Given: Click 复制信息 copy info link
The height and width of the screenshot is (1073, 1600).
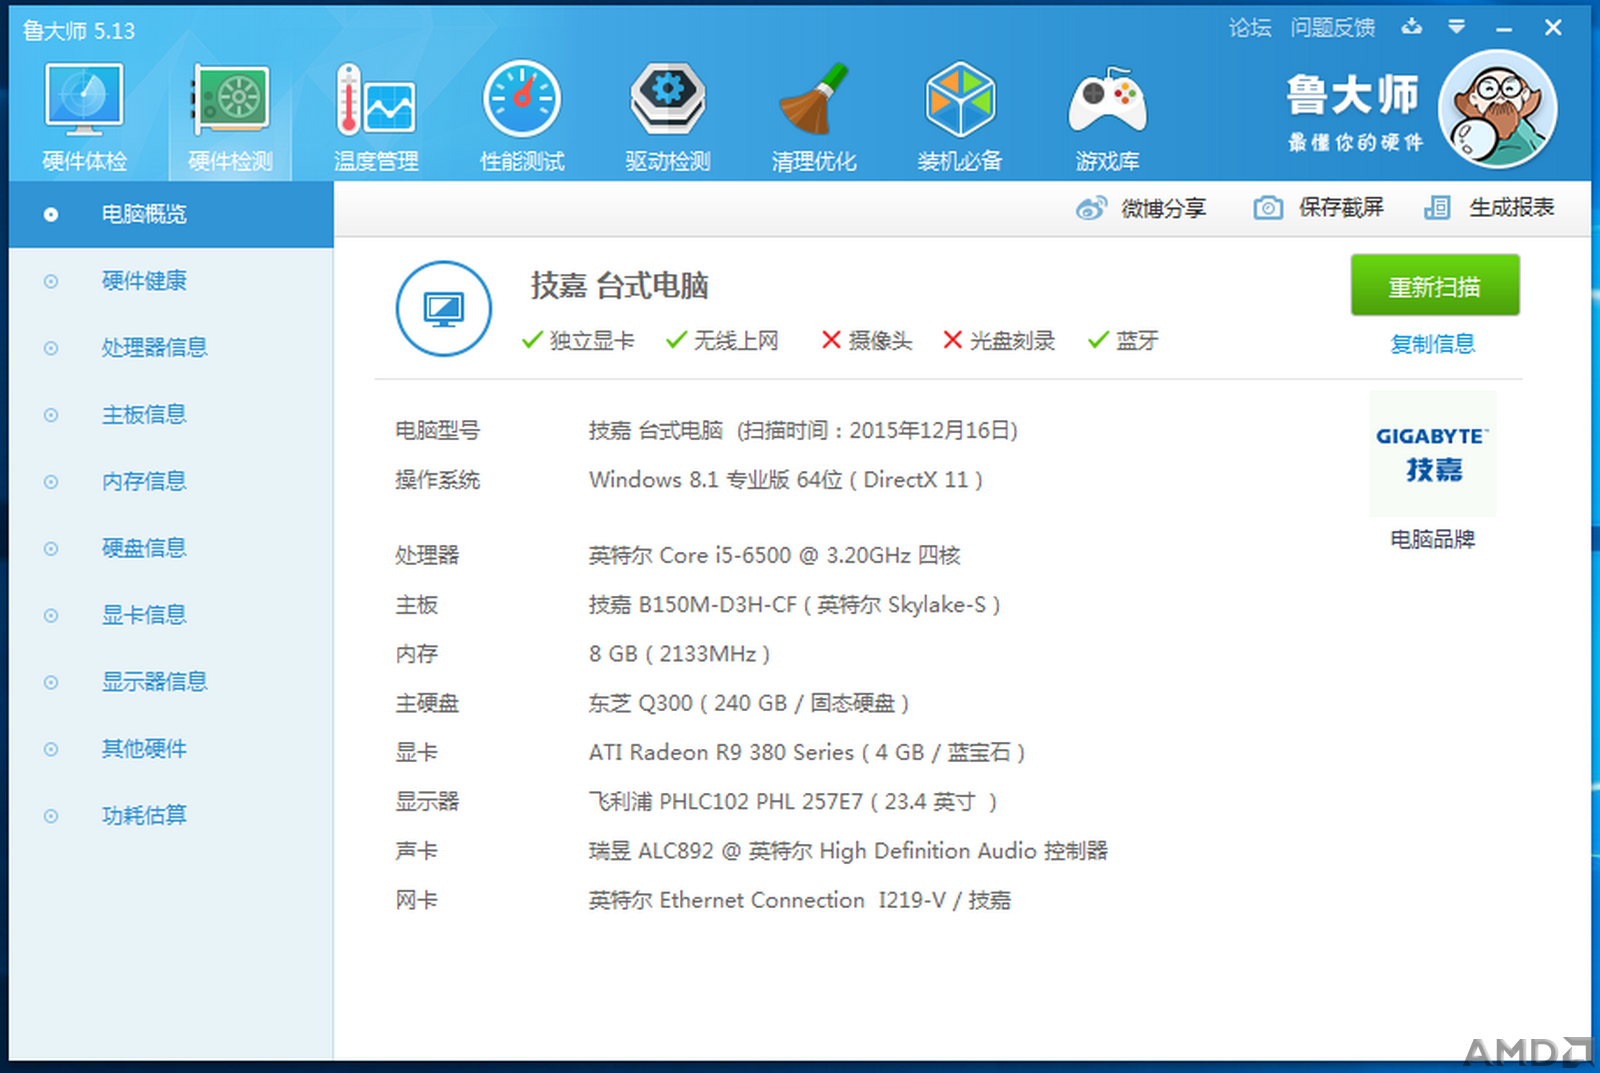Looking at the screenshot, I should click(1432, 345).
